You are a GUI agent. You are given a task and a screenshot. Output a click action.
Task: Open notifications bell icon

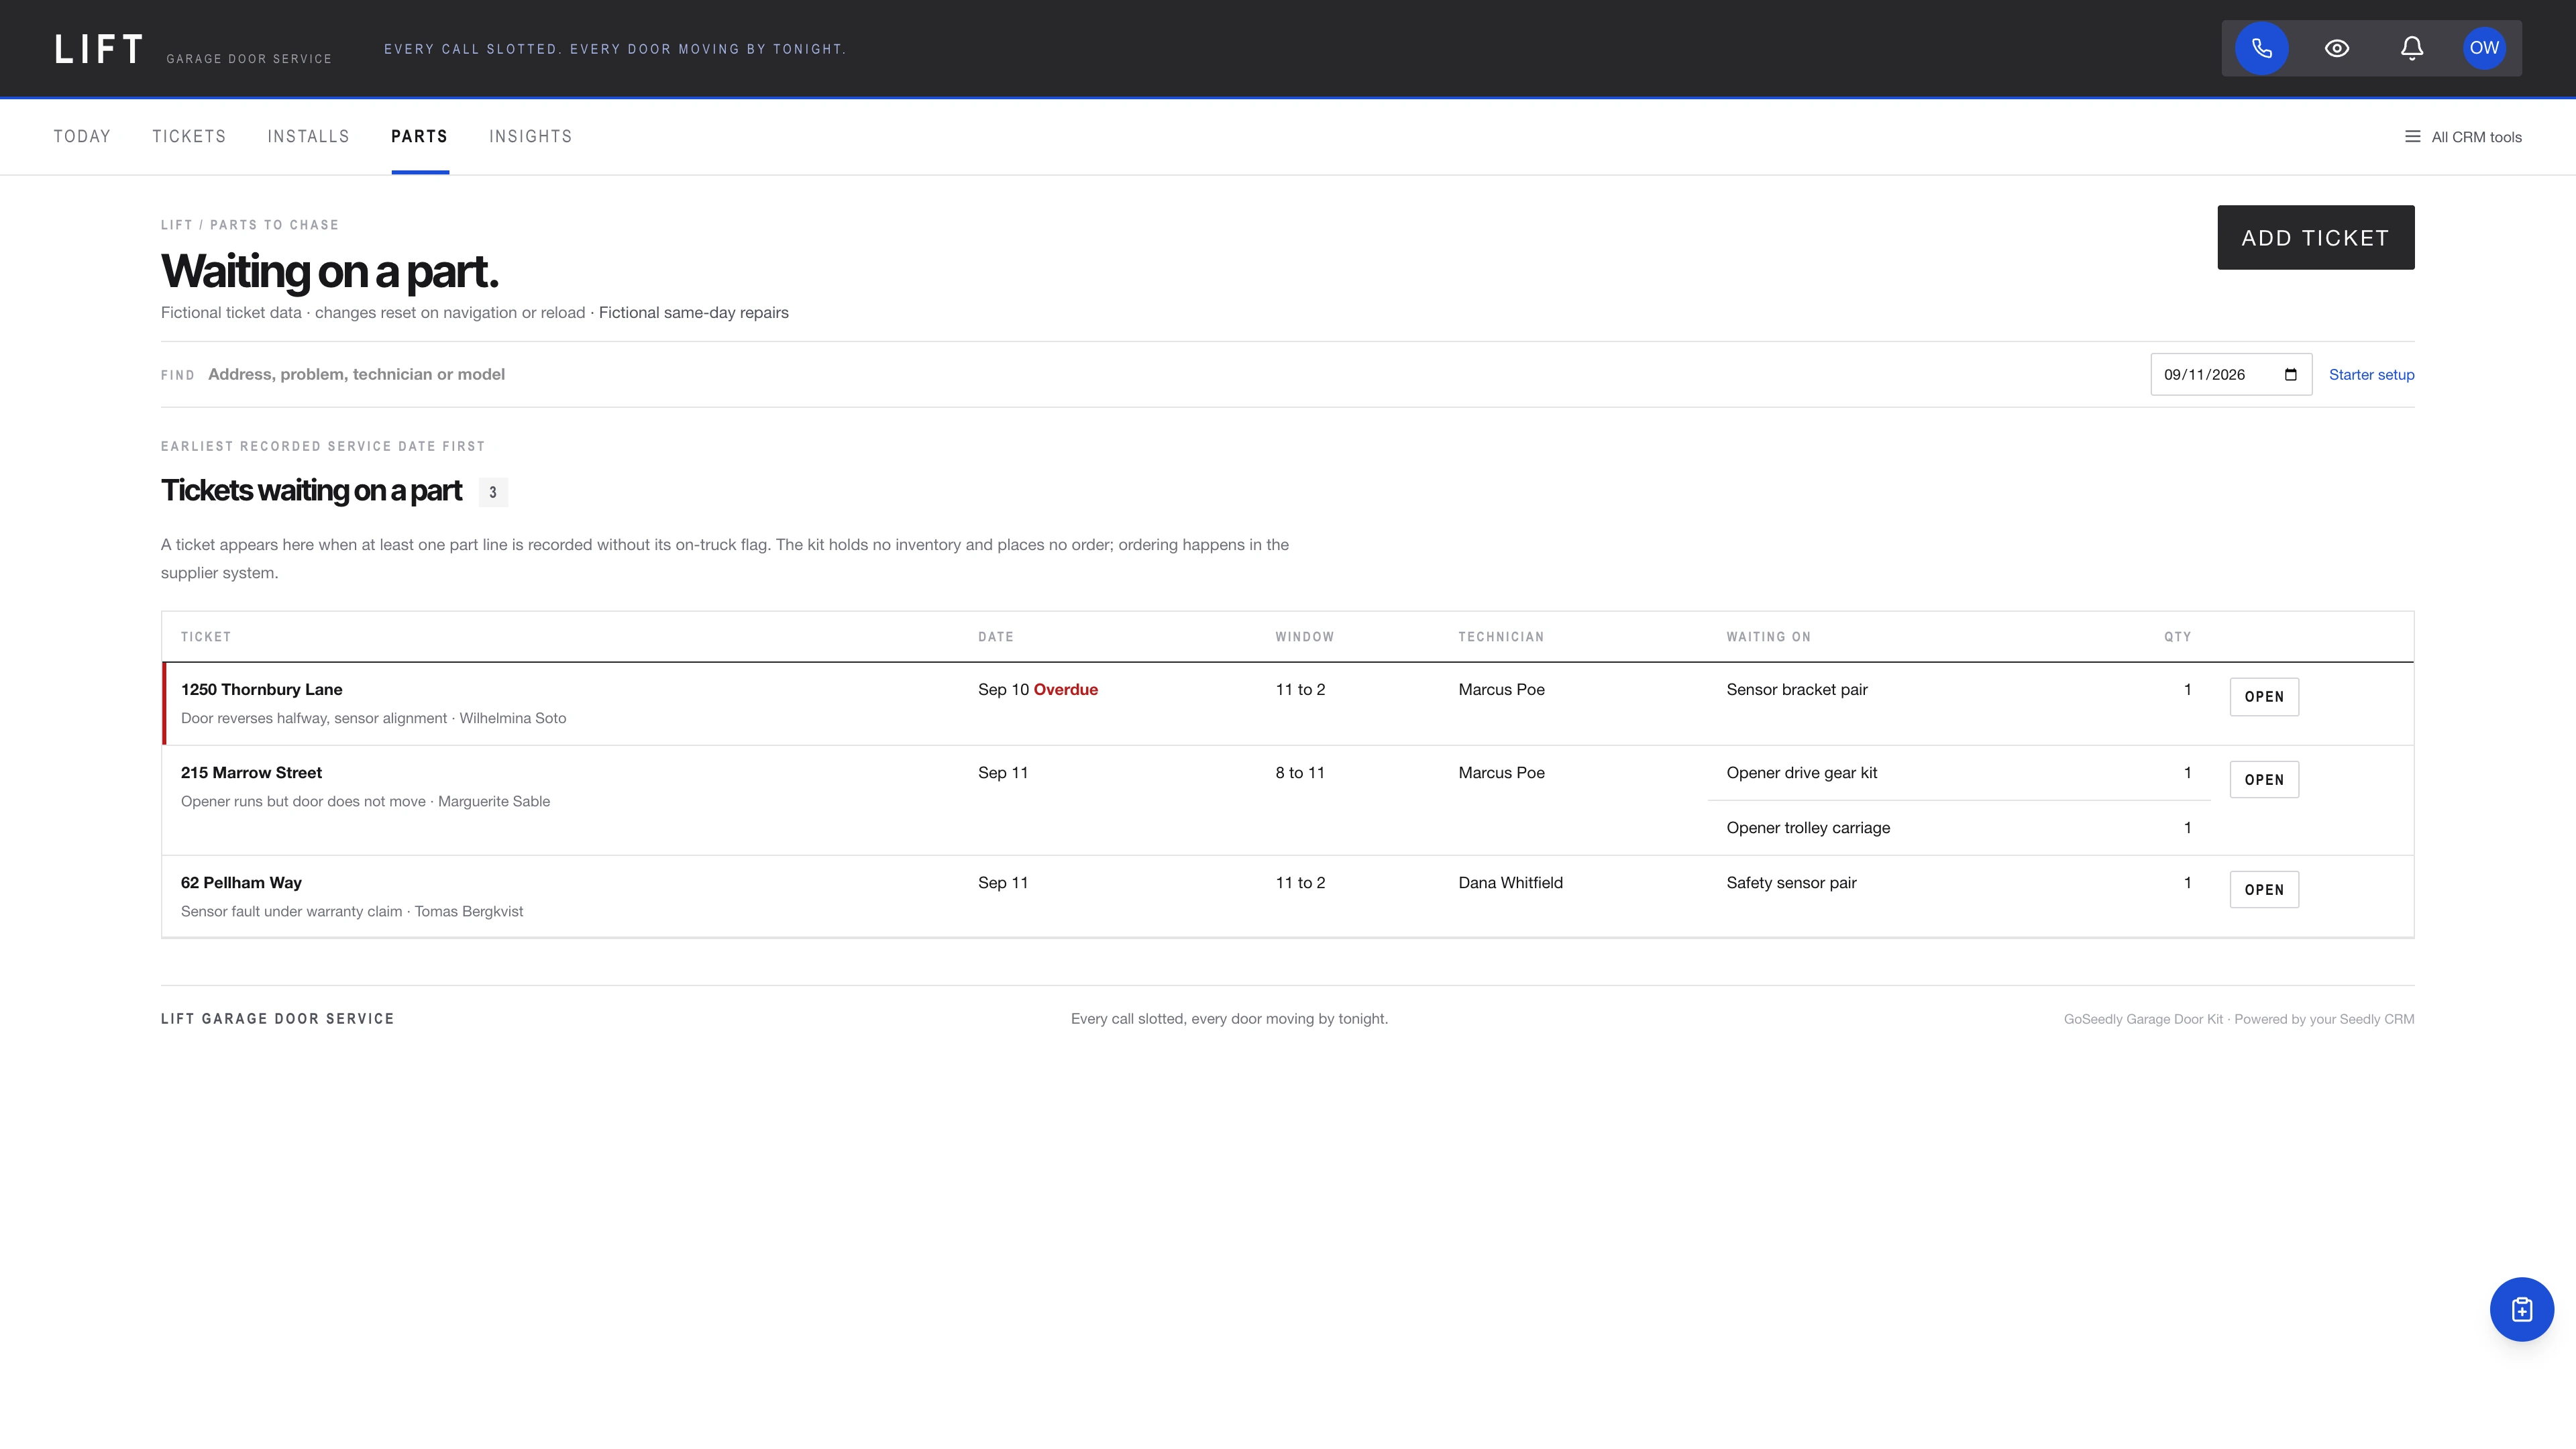(2411, 48)
